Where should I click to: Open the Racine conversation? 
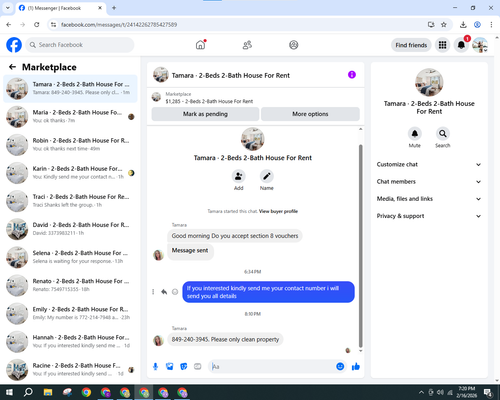coord(70,369)
